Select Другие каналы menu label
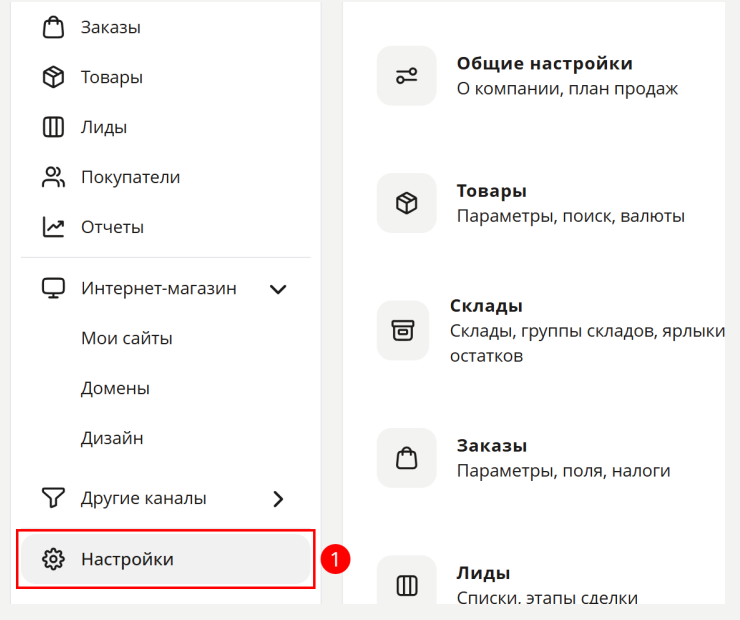Viewport: 740px width, 620px height. click(x=143, y=498)
